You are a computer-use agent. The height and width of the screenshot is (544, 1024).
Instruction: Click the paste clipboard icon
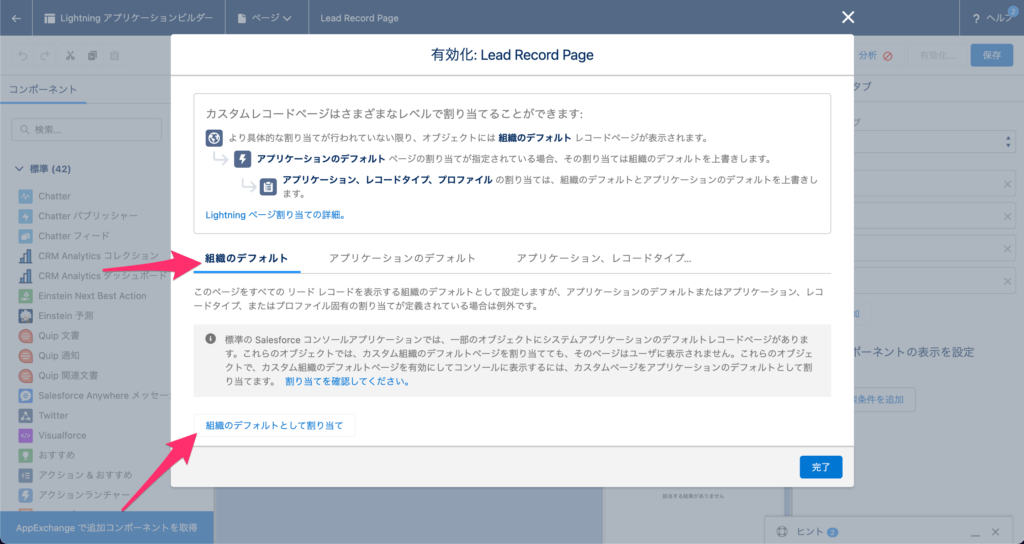(114, 56)
